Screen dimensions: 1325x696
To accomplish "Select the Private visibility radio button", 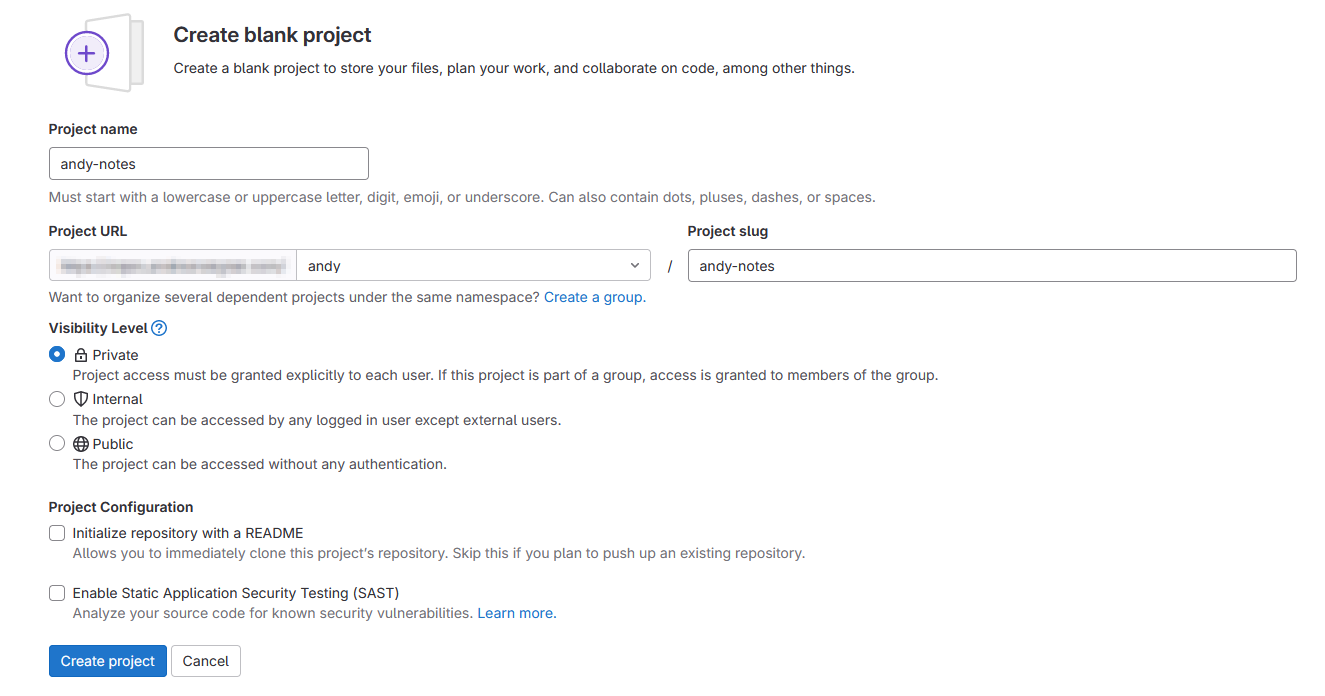I will click(57, 354).
